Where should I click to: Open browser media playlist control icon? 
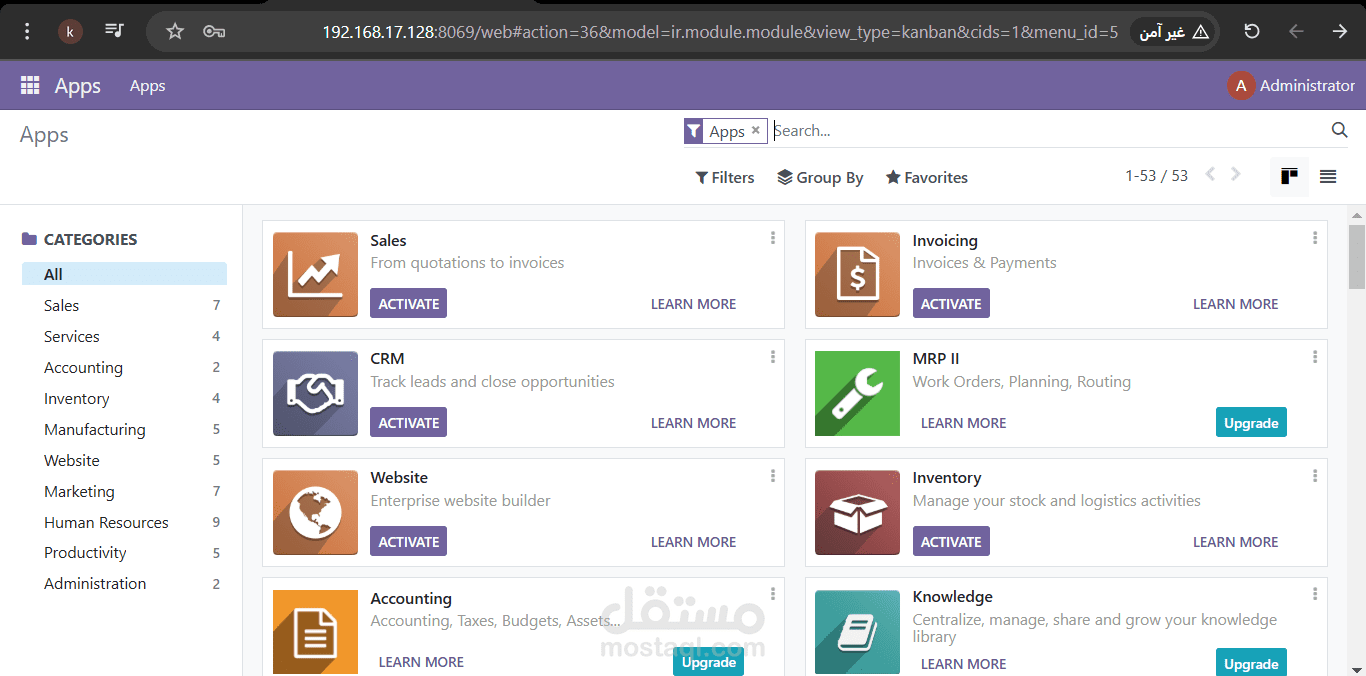point(114,31)
